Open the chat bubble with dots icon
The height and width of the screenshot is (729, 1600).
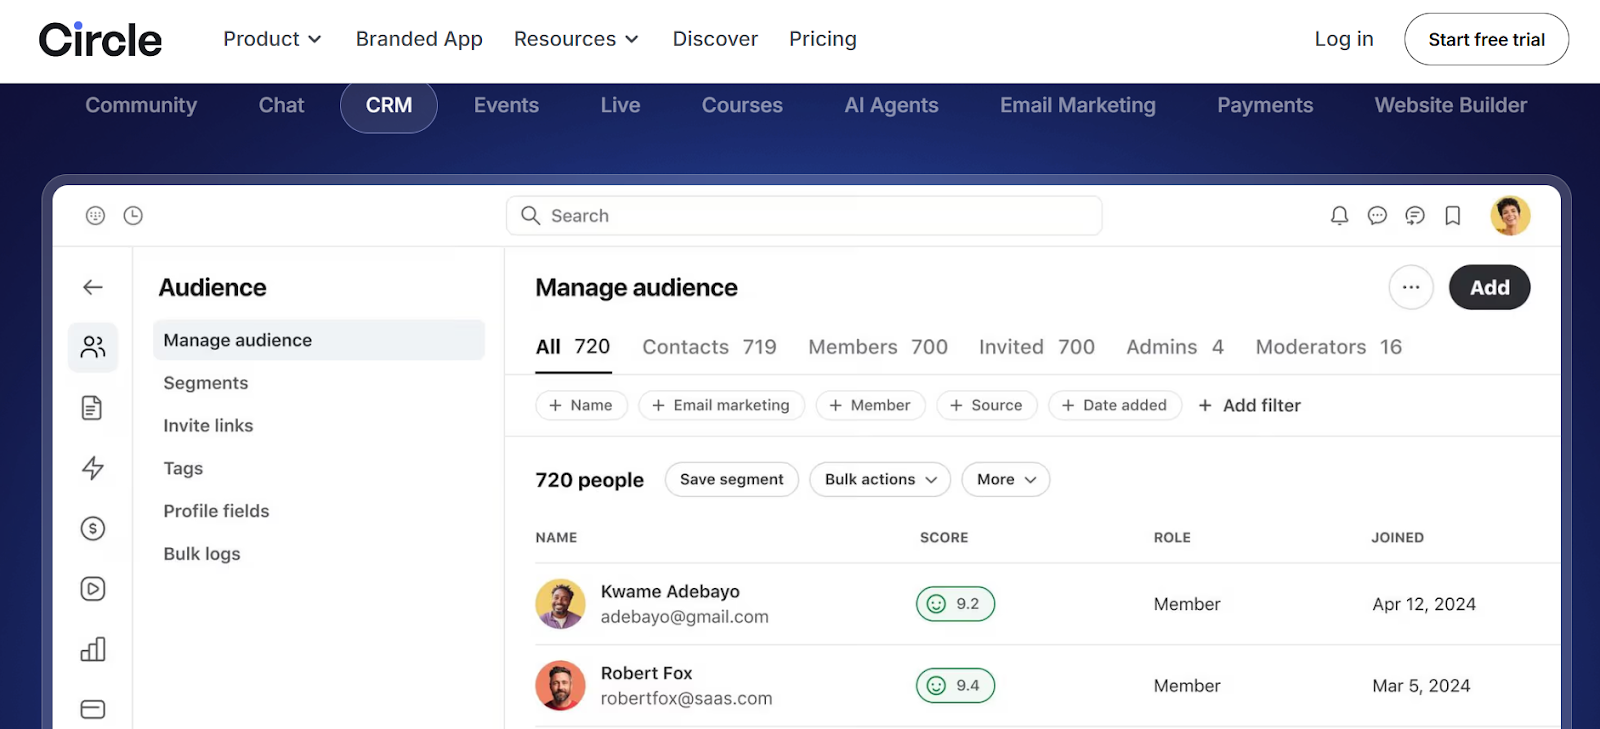coord(1377,215)
